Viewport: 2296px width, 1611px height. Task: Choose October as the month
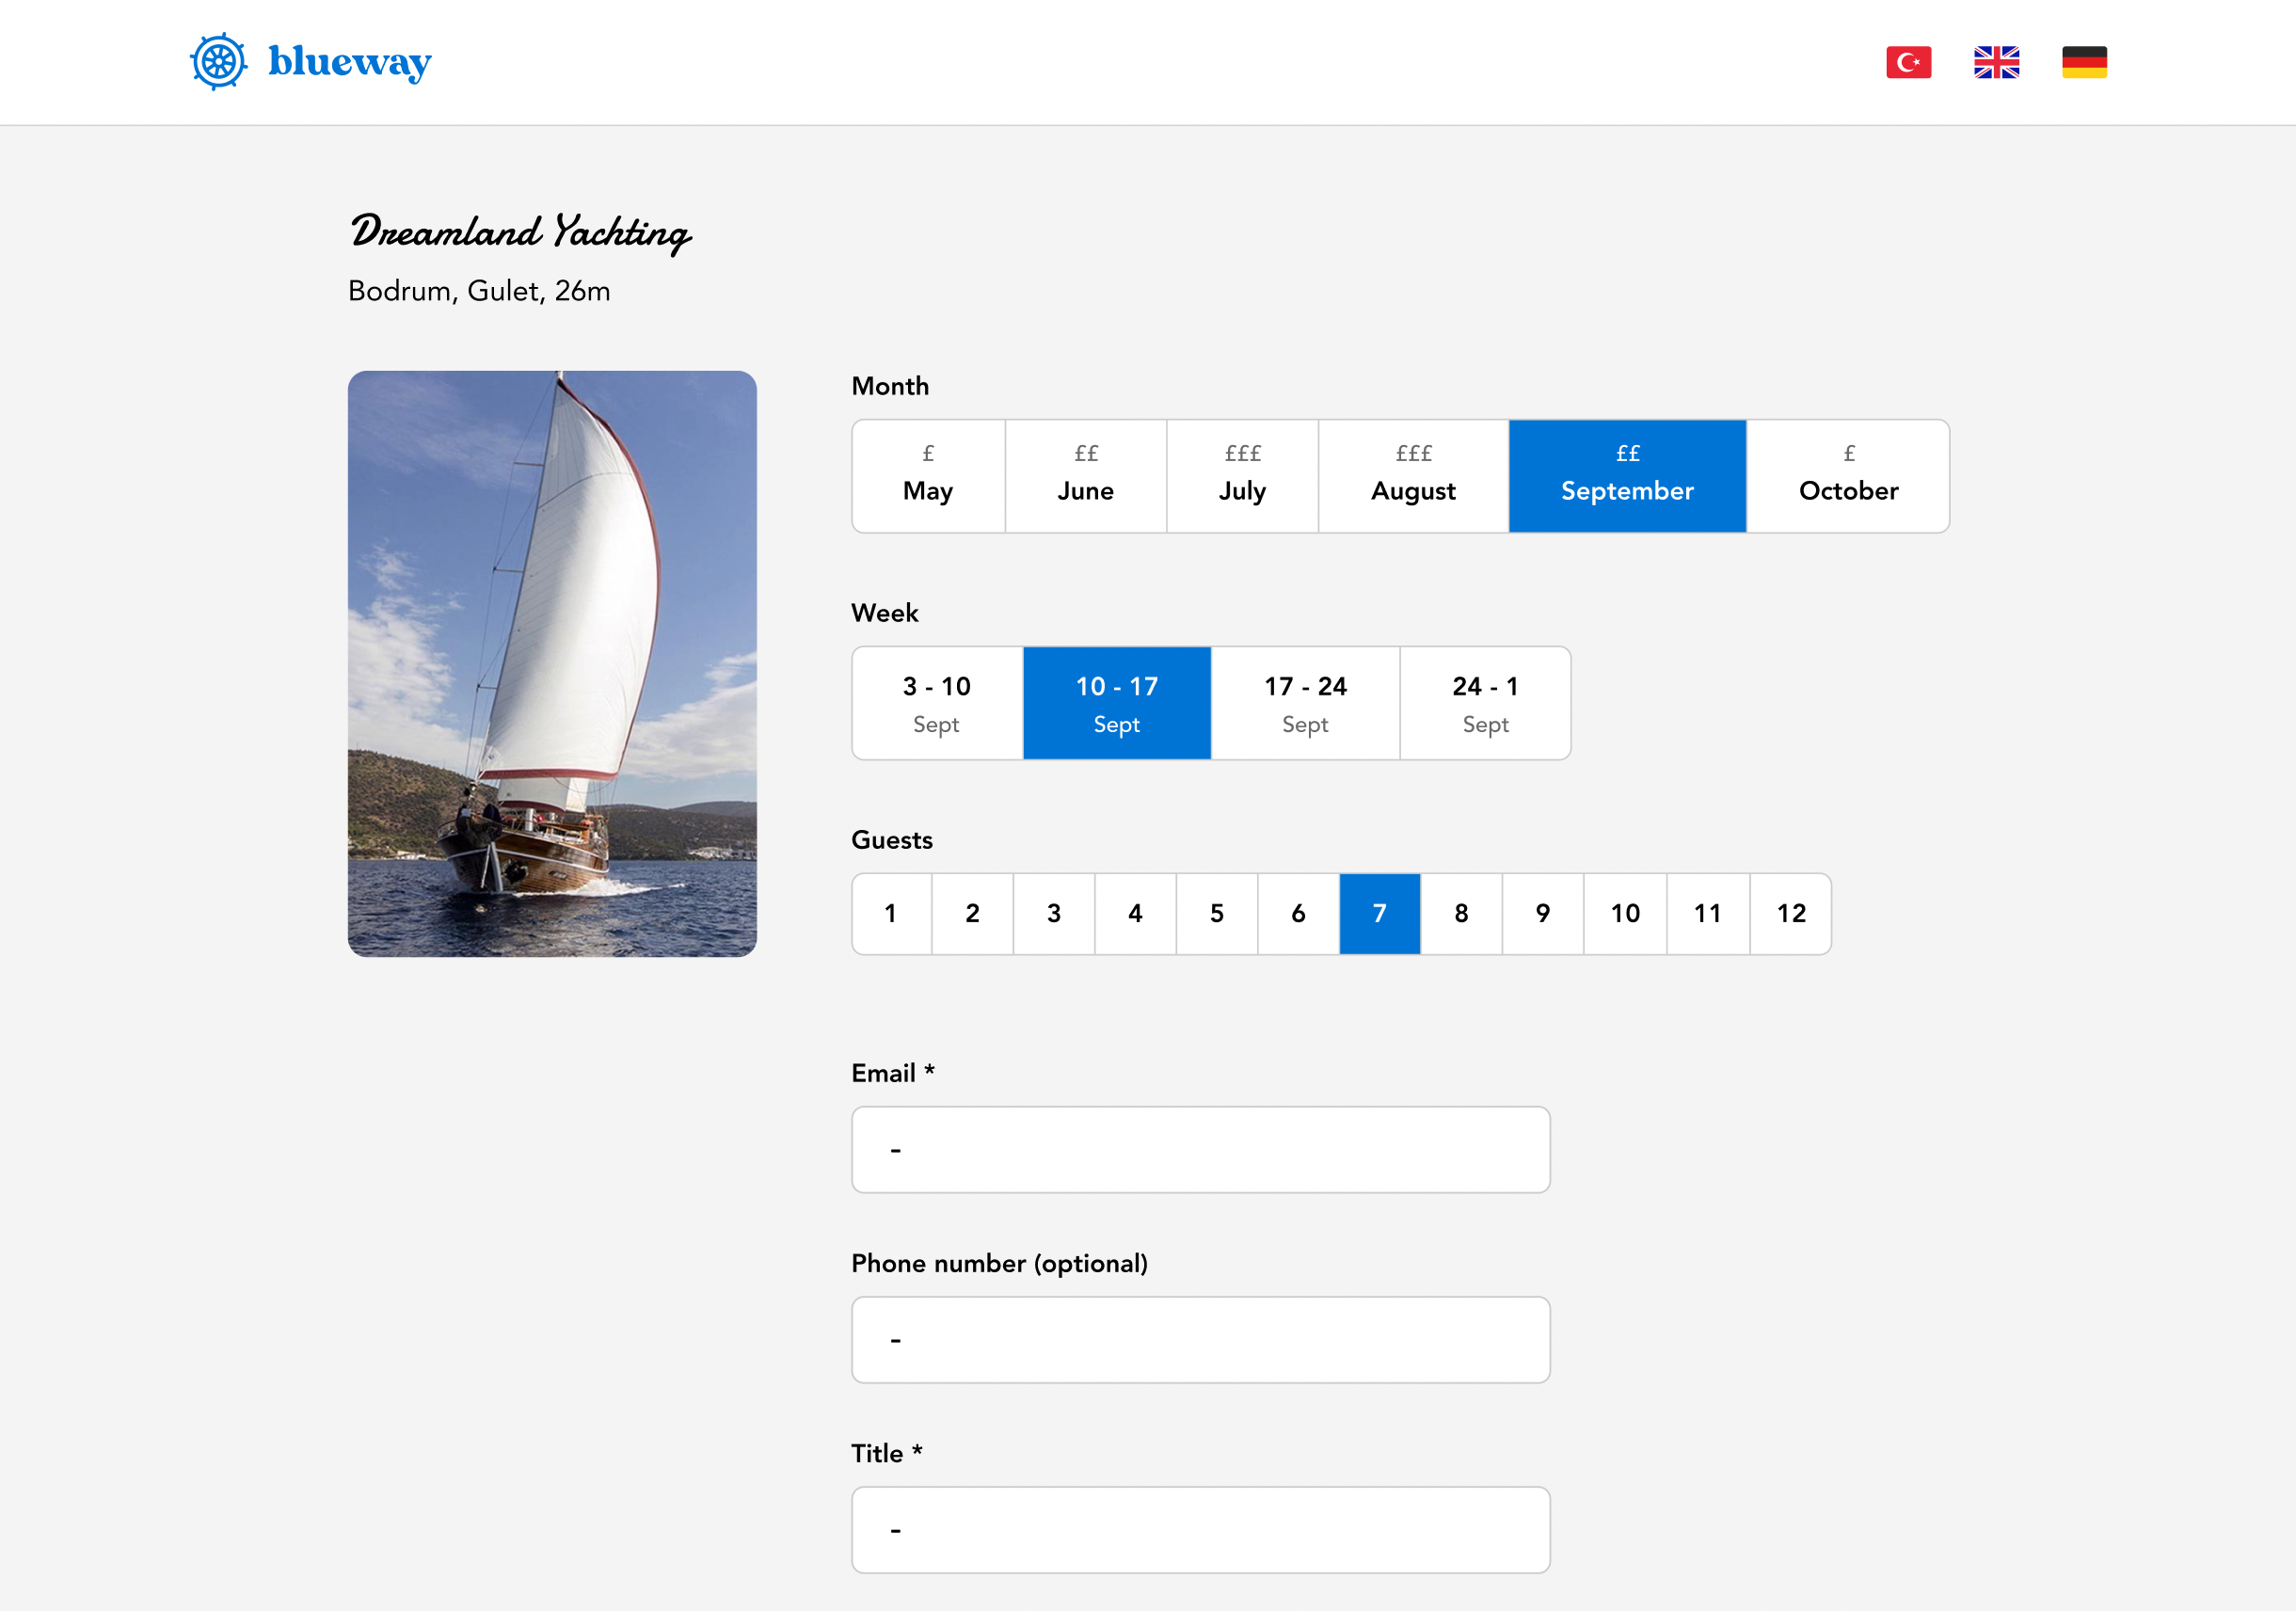pos(1848,476)
